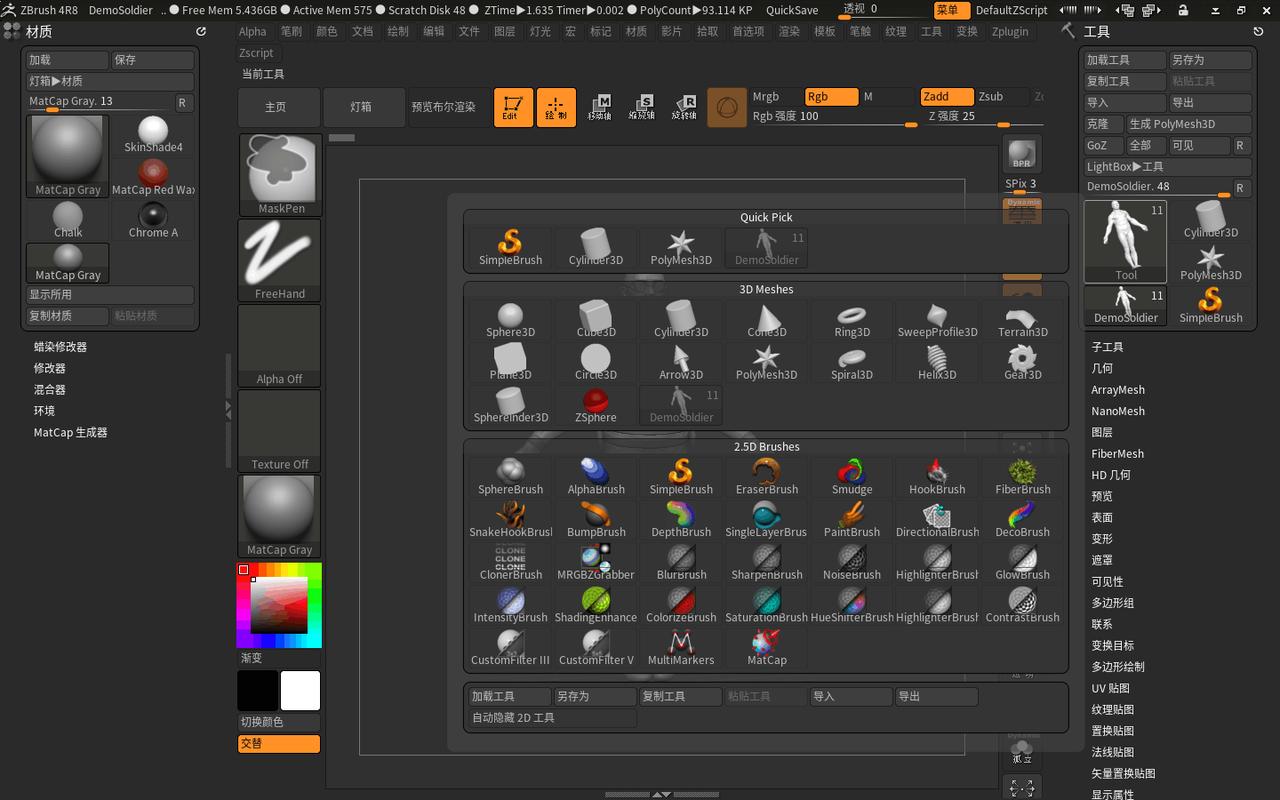Select the Cube3D mesh
This screenshot has width=1280, height=800.
coord(596,320)
